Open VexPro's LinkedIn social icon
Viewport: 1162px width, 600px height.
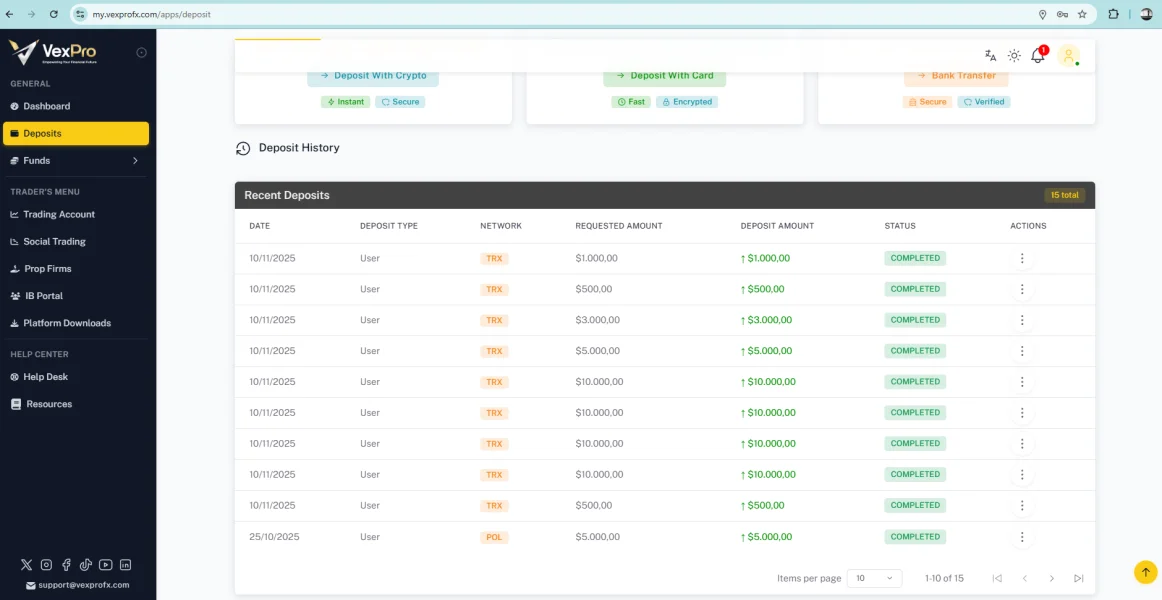point(125,565)
